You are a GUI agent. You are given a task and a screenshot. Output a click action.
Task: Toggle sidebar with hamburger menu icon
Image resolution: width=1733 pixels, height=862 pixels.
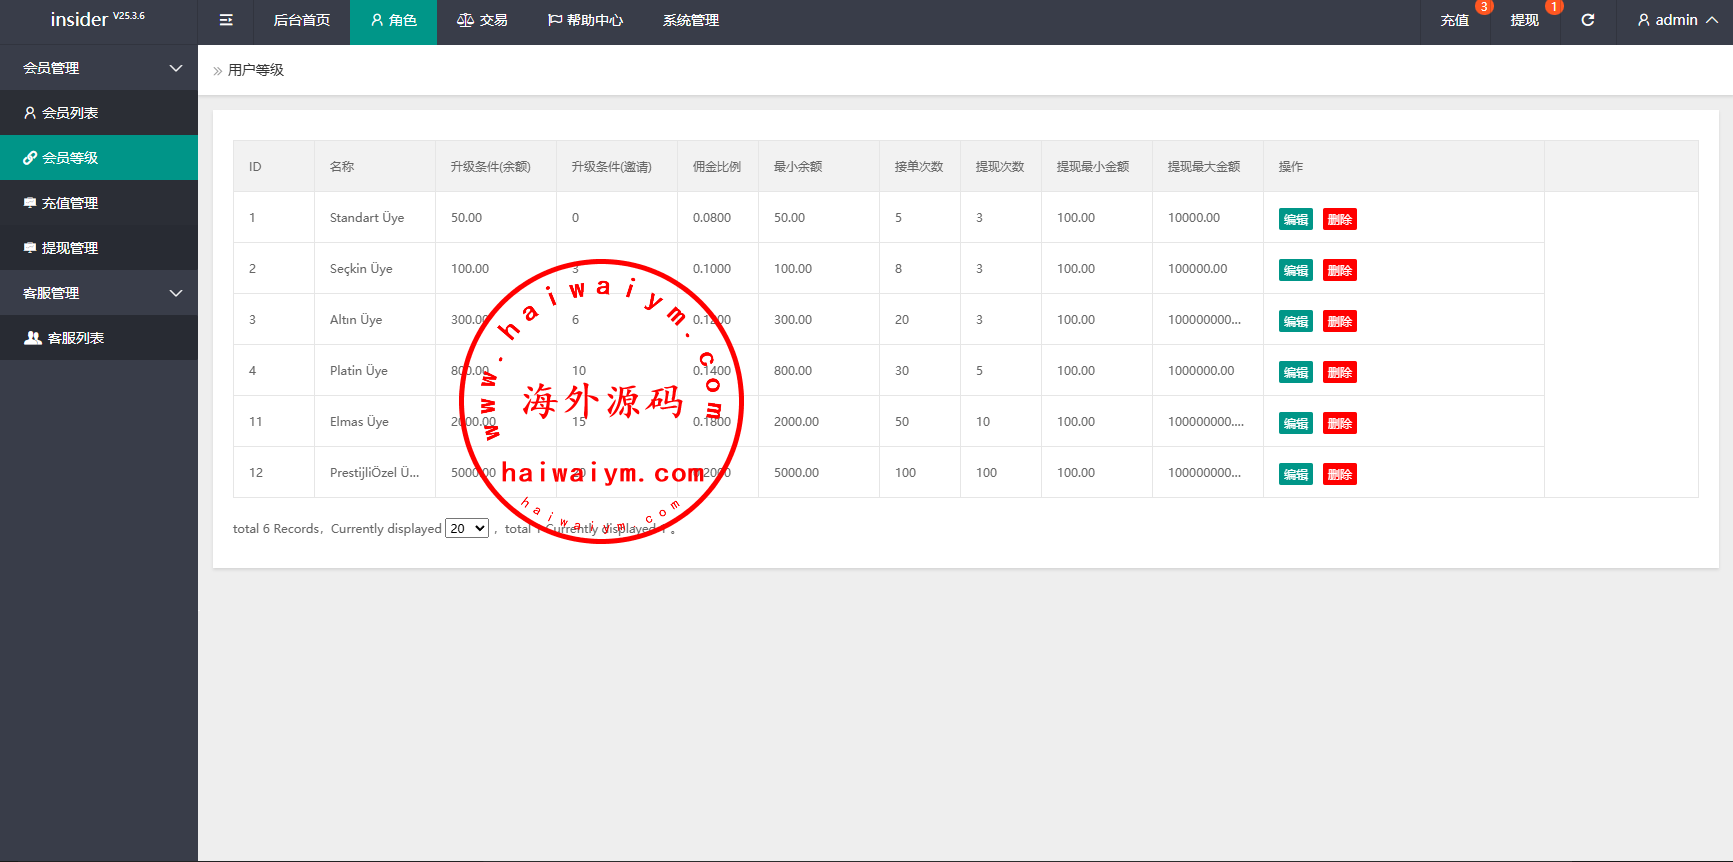226,21
